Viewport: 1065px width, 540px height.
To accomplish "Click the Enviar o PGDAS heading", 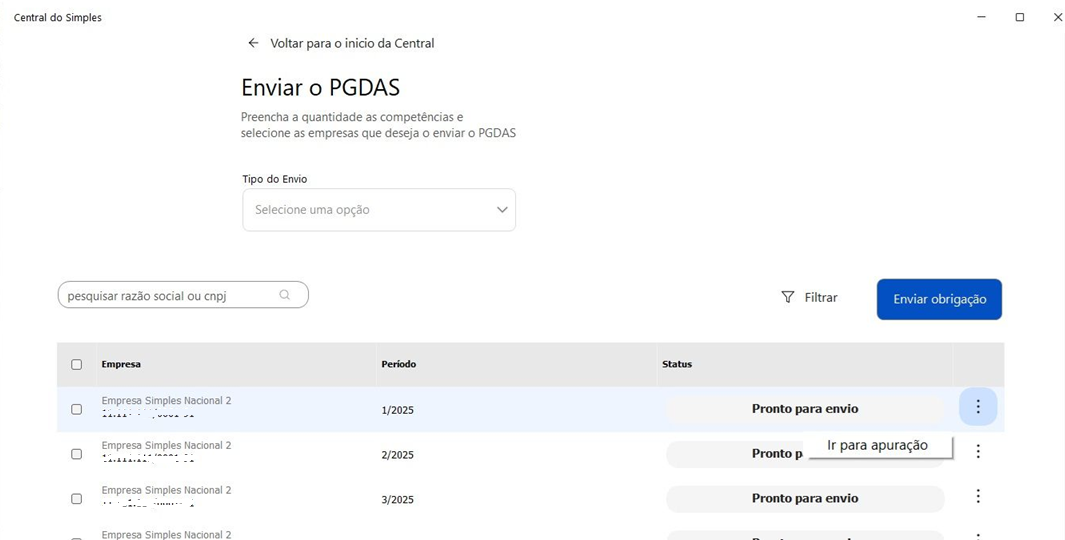I will tap(321, 88).
